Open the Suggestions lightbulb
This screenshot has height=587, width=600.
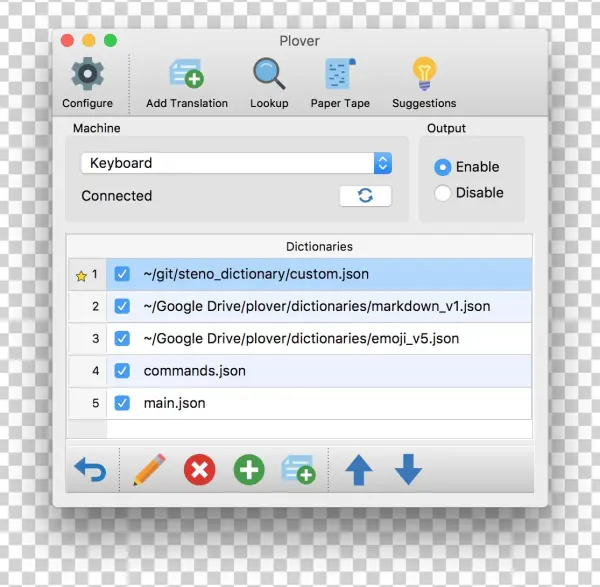click(424, 73)
